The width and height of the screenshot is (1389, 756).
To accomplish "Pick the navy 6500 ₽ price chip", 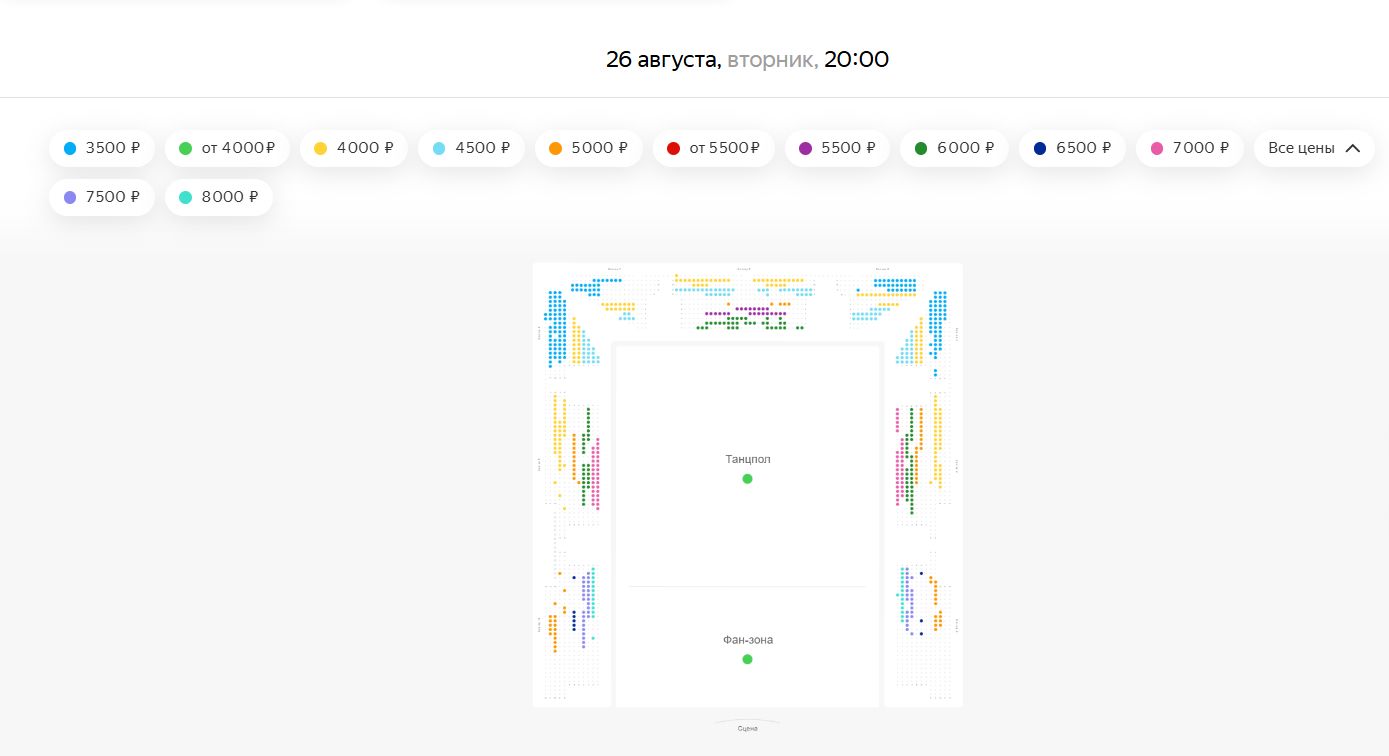I will pyautogui.click(x=1072, y=148).
